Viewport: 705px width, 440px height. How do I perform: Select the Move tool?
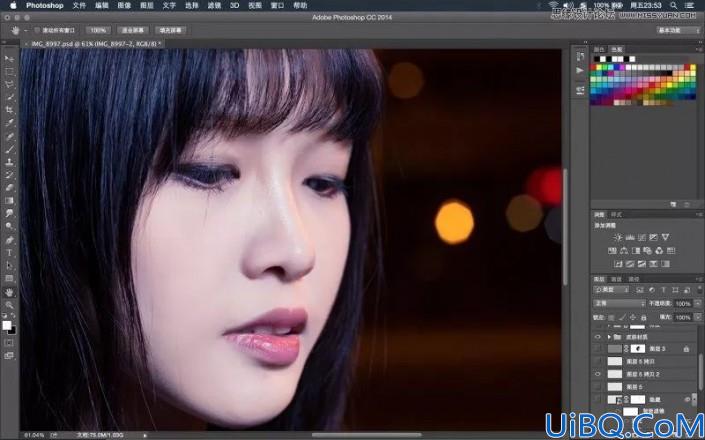coord(9,59)
